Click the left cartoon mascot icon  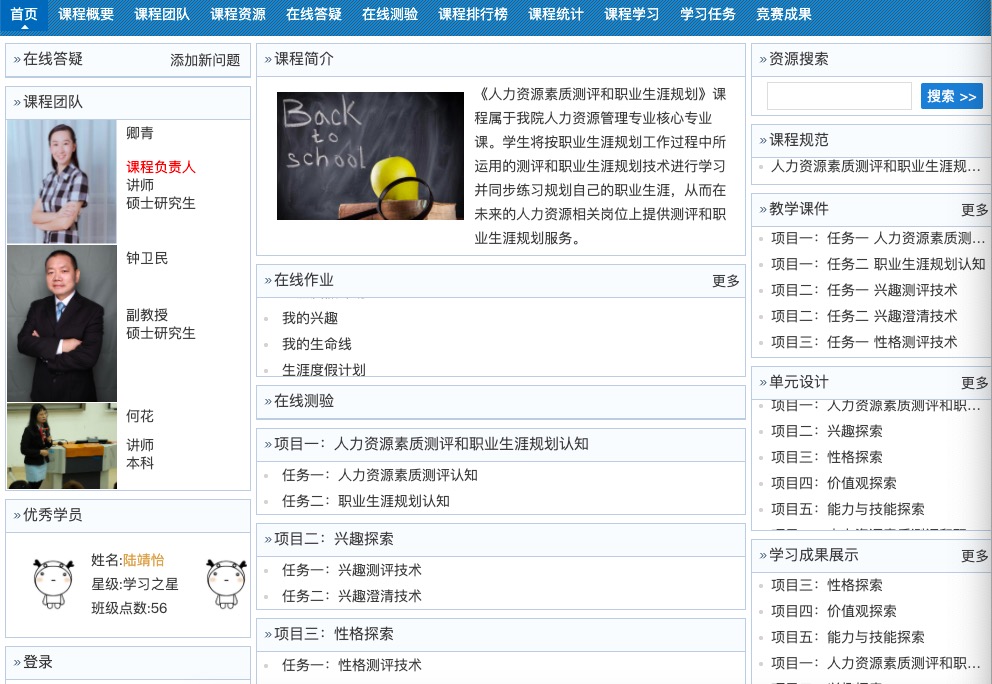54,583
